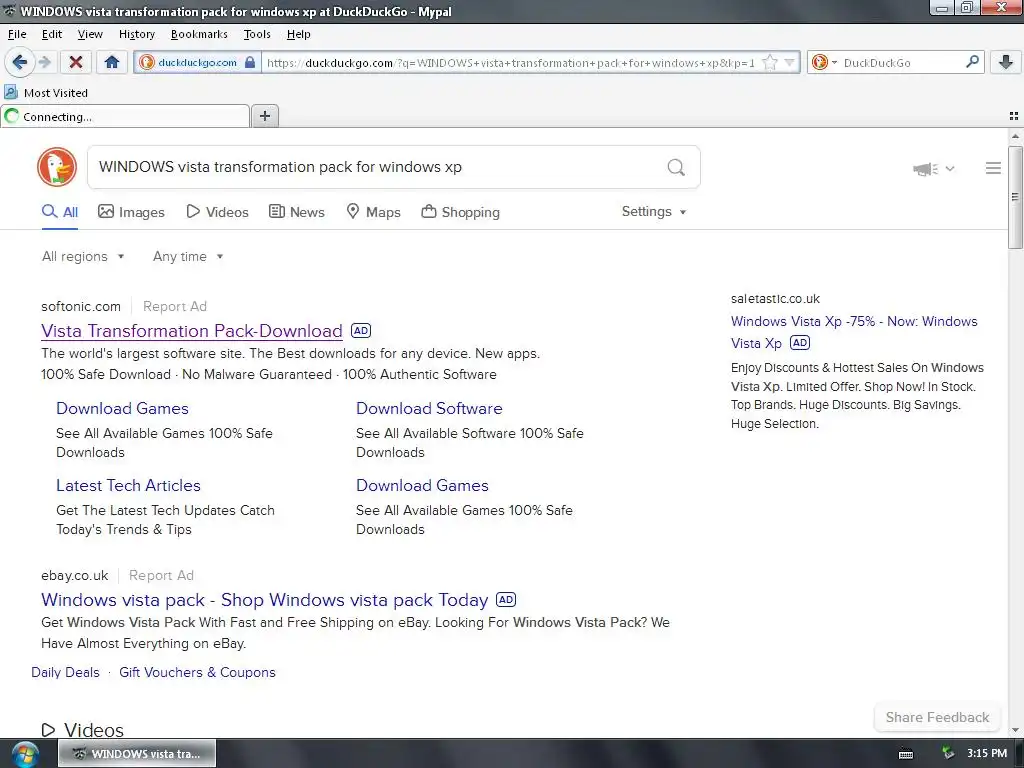The width and height of the screenshot is (1024, 768).
Task: Bookmark this page with the star icon
Action: [x=770, y=62]
